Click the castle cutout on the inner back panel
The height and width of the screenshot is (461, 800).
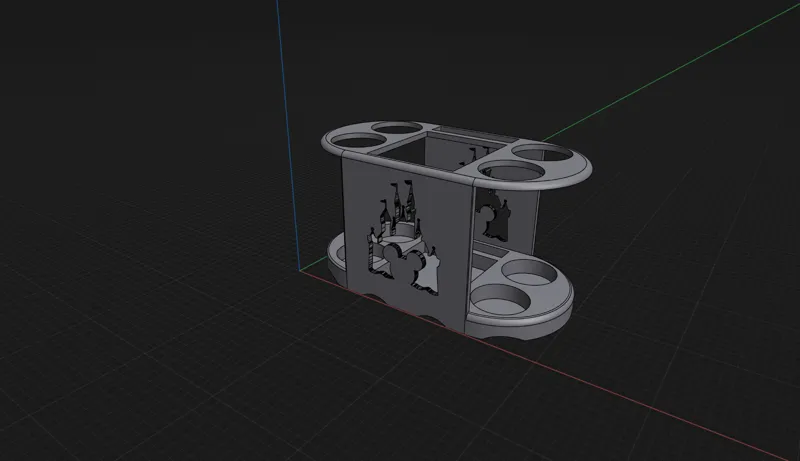pos(493,214)
